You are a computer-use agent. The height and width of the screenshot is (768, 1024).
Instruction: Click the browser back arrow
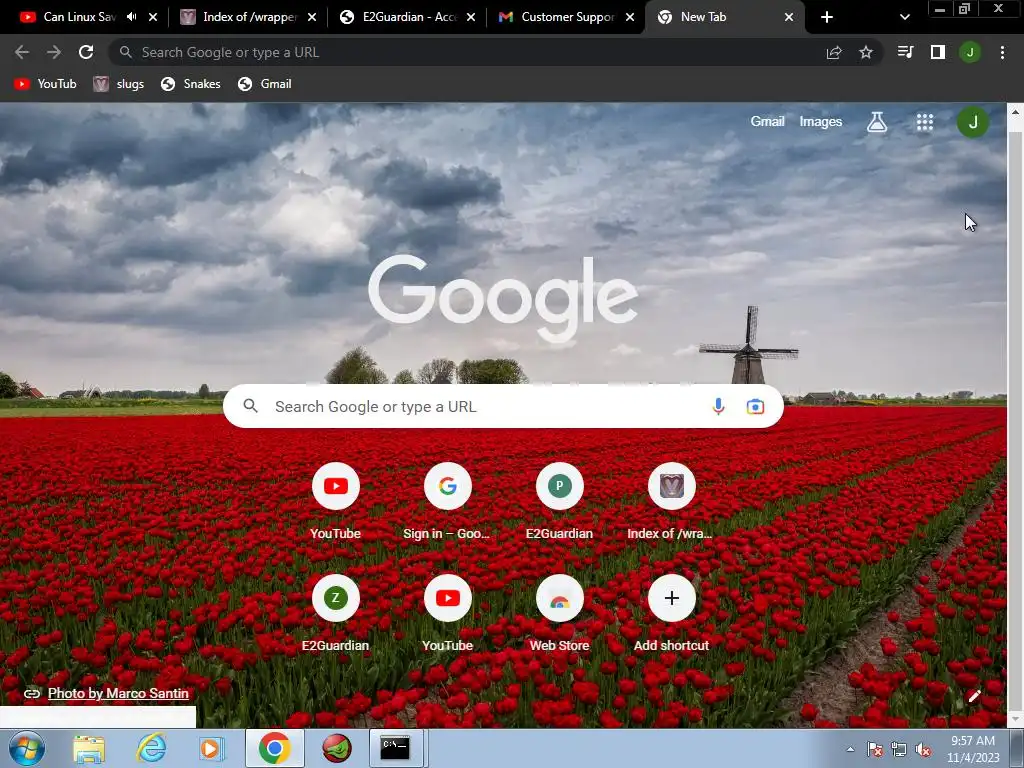[22, 52]
